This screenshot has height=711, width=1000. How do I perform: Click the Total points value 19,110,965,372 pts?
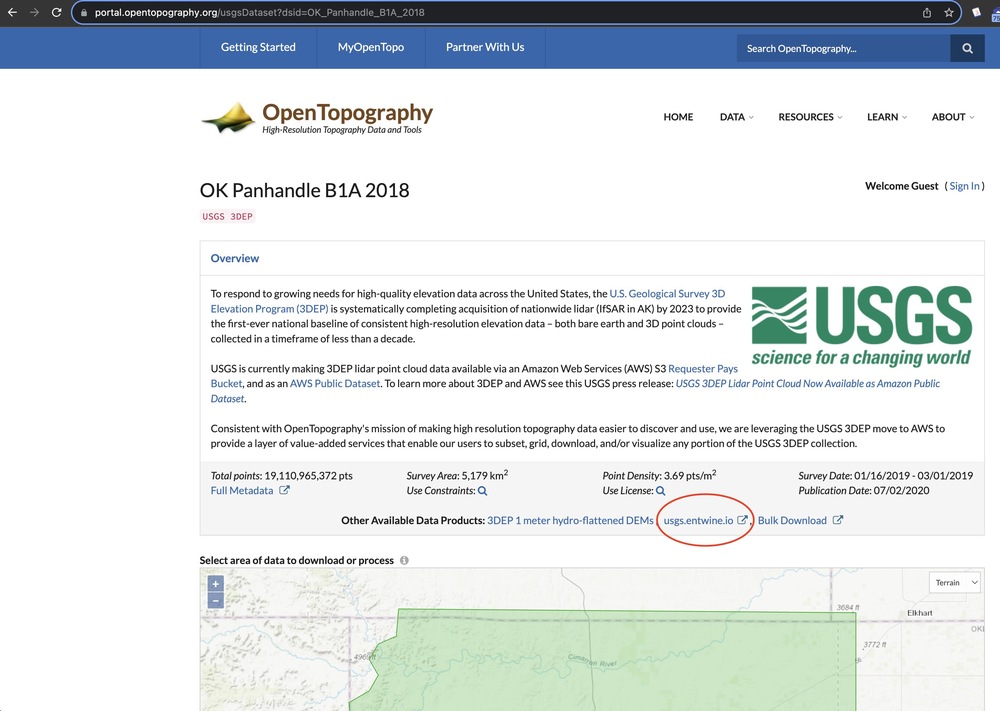click(308, 476)
